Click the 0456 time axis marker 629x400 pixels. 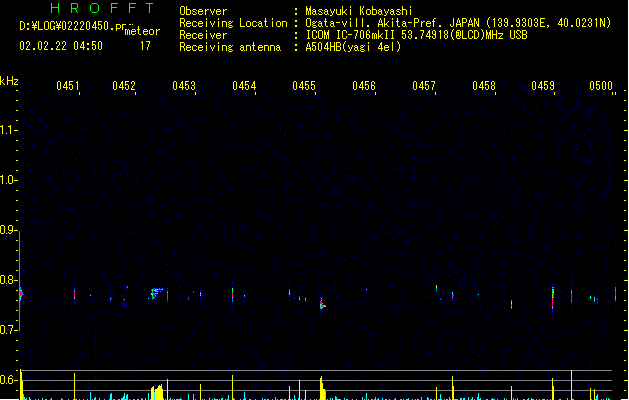pos(364,86)
